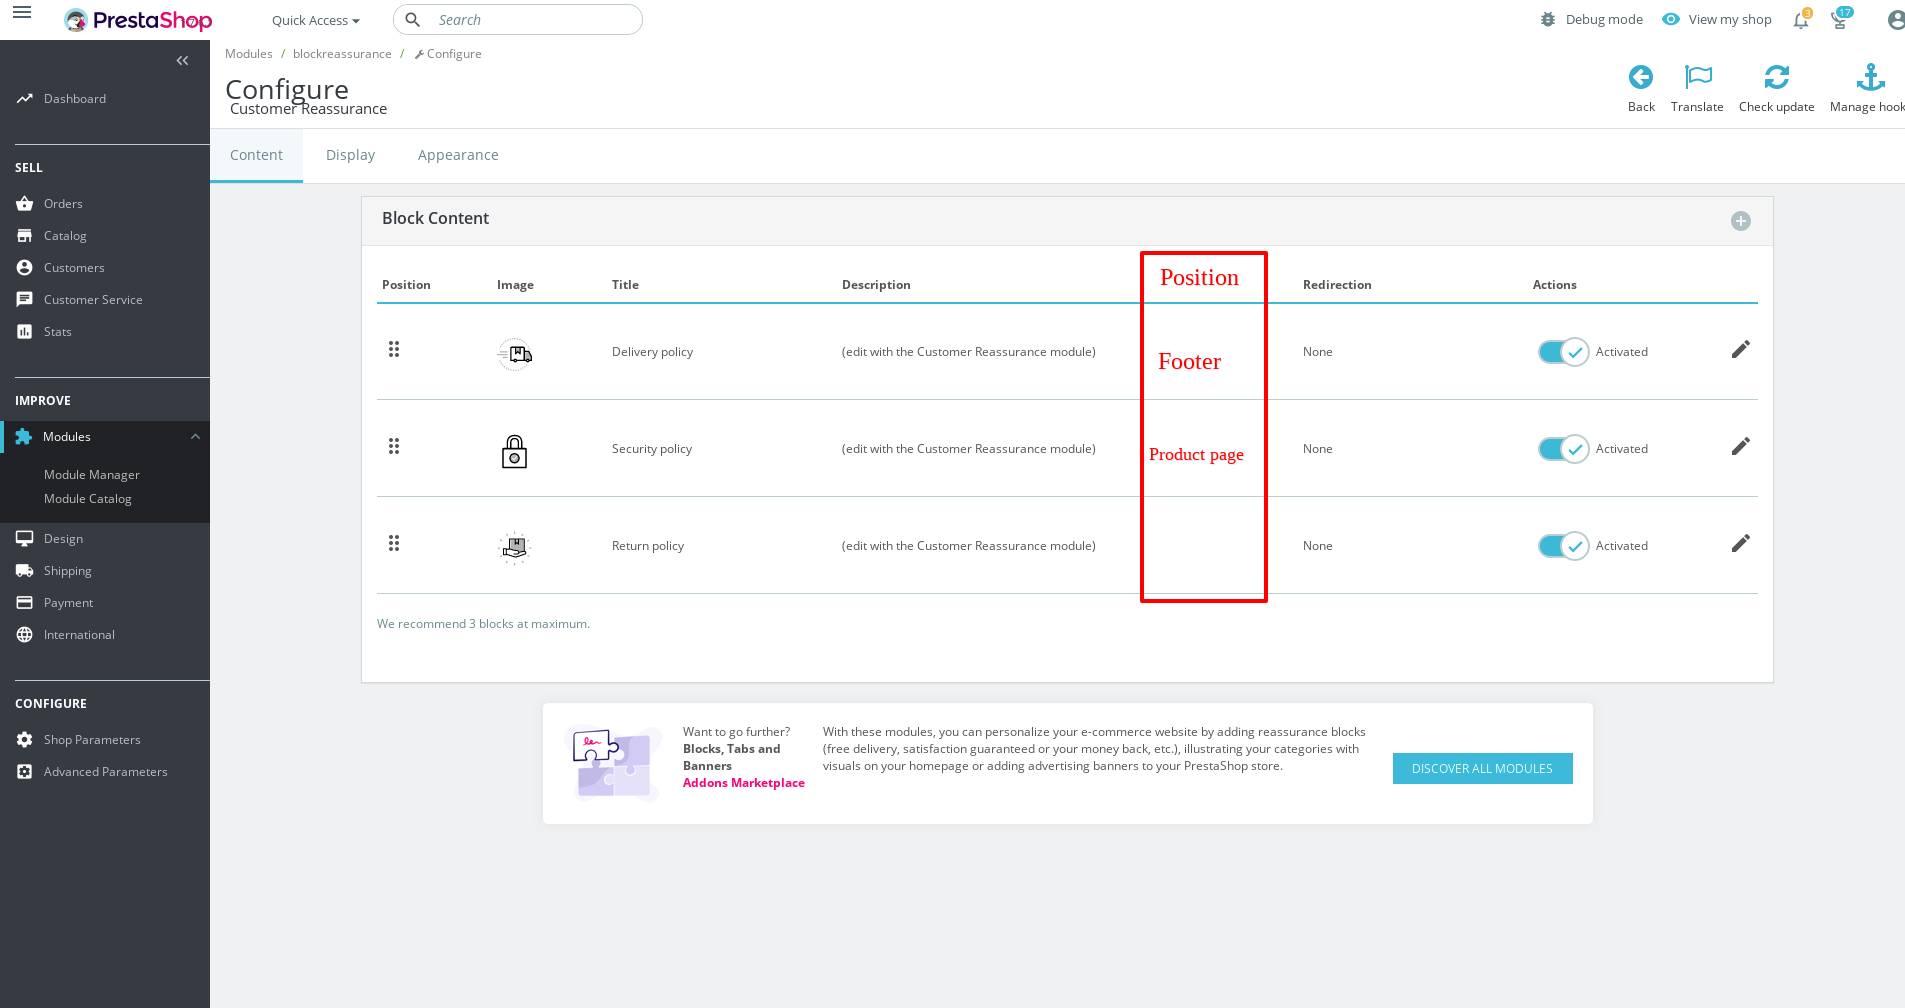Click the DISCOVER ALL MODULES button
This screenshot has width=1905, height=1008.
pos(1482,768)
